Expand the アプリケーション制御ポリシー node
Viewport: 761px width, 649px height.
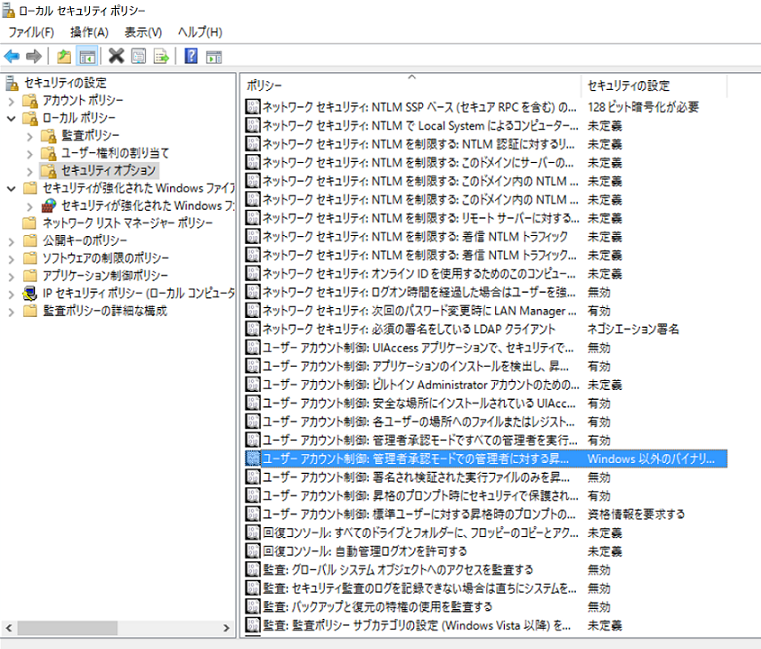(x=11, y=276)
